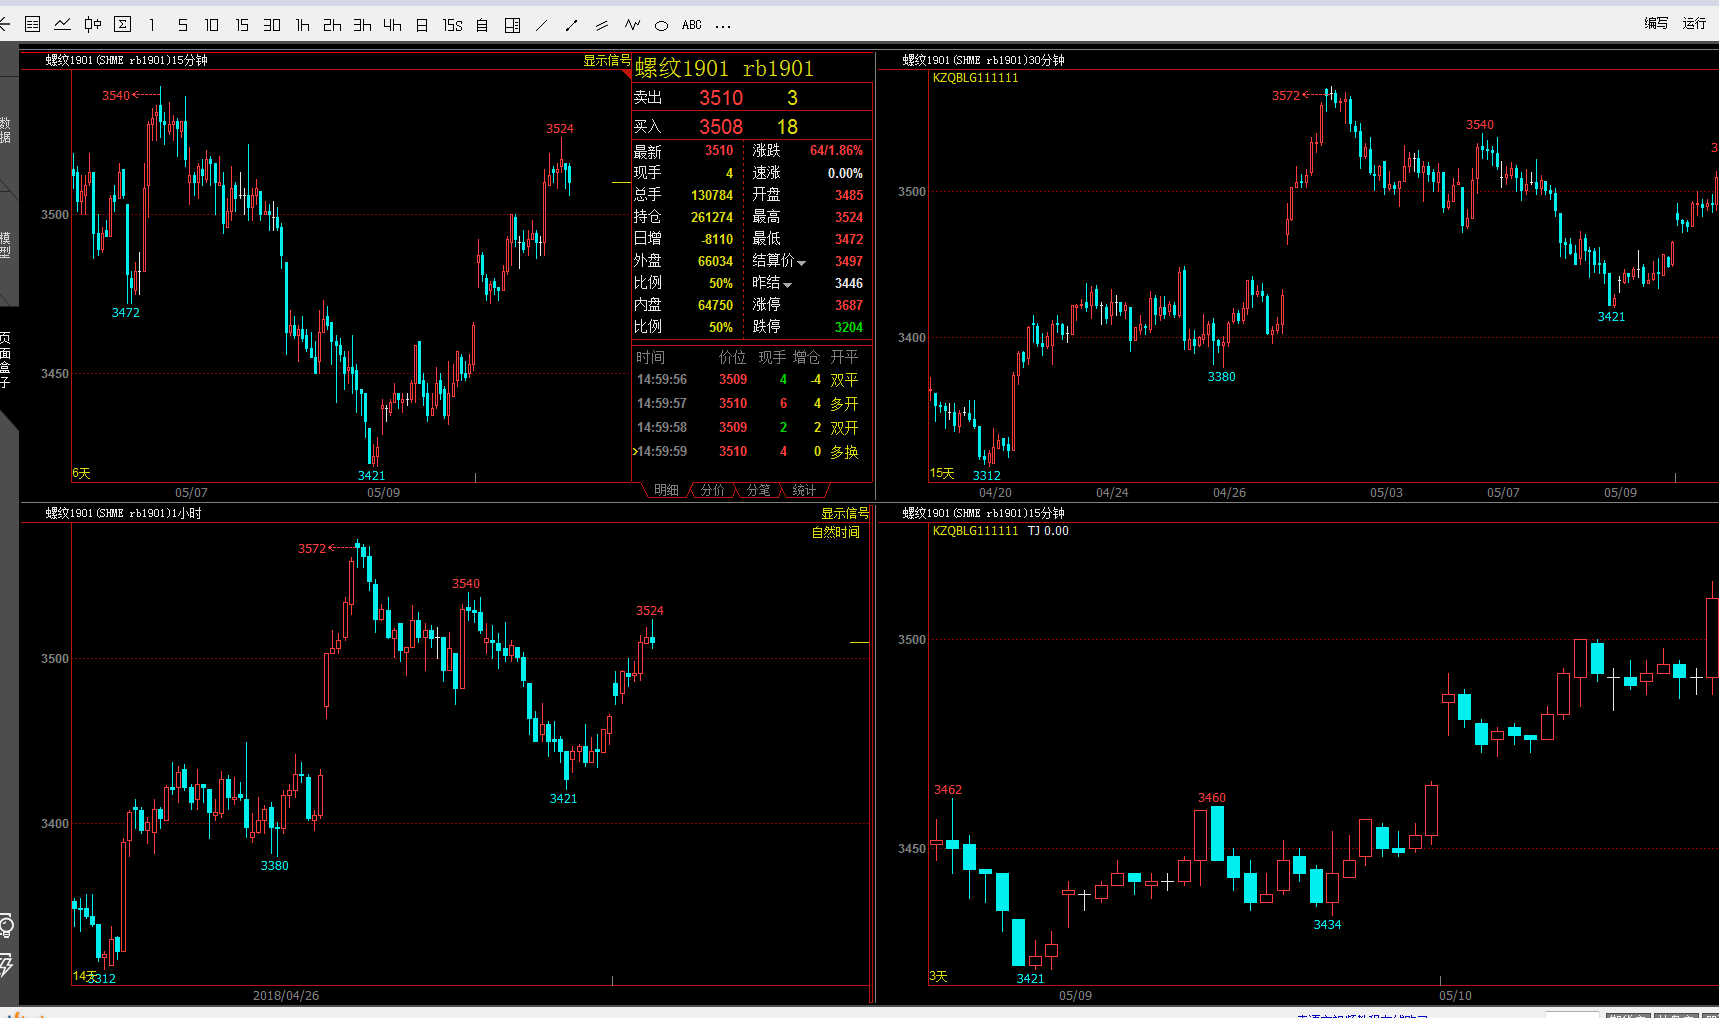Switch chart to 1h period

tap(302, 25)
